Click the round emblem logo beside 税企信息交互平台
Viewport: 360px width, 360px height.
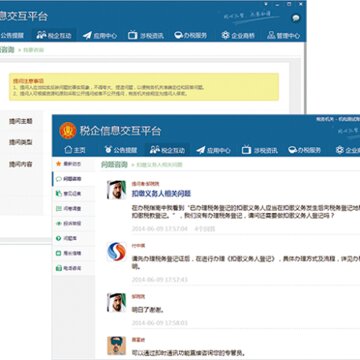tap(68, 131)
